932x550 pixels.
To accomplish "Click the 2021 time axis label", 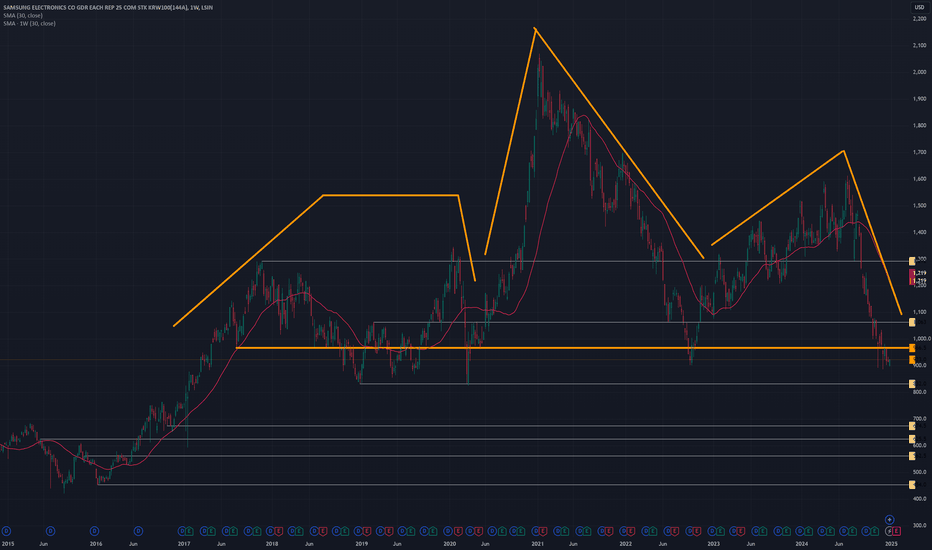I will [x=537, y=544].
